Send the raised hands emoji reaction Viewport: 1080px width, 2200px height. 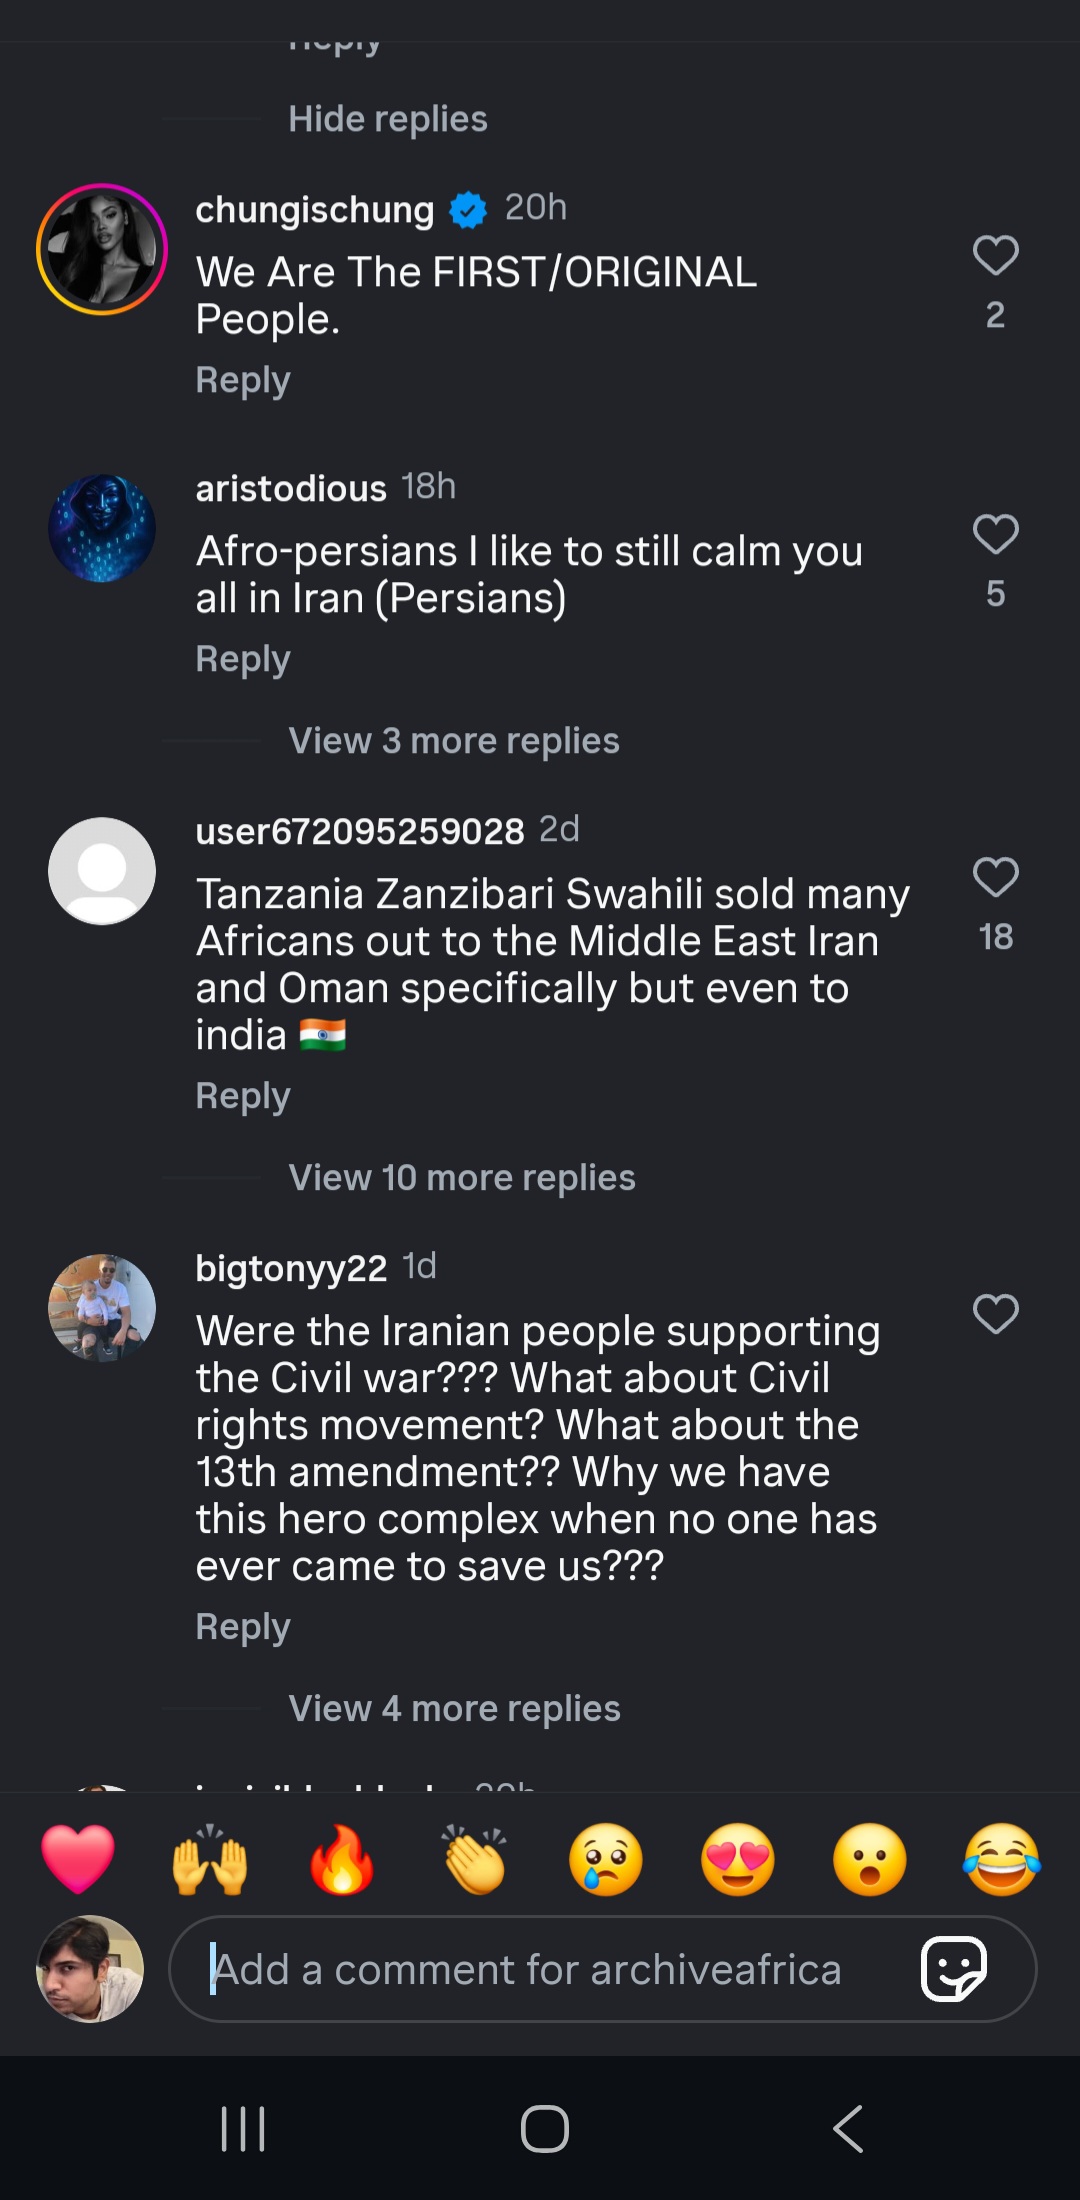(x=210, y=1860)
